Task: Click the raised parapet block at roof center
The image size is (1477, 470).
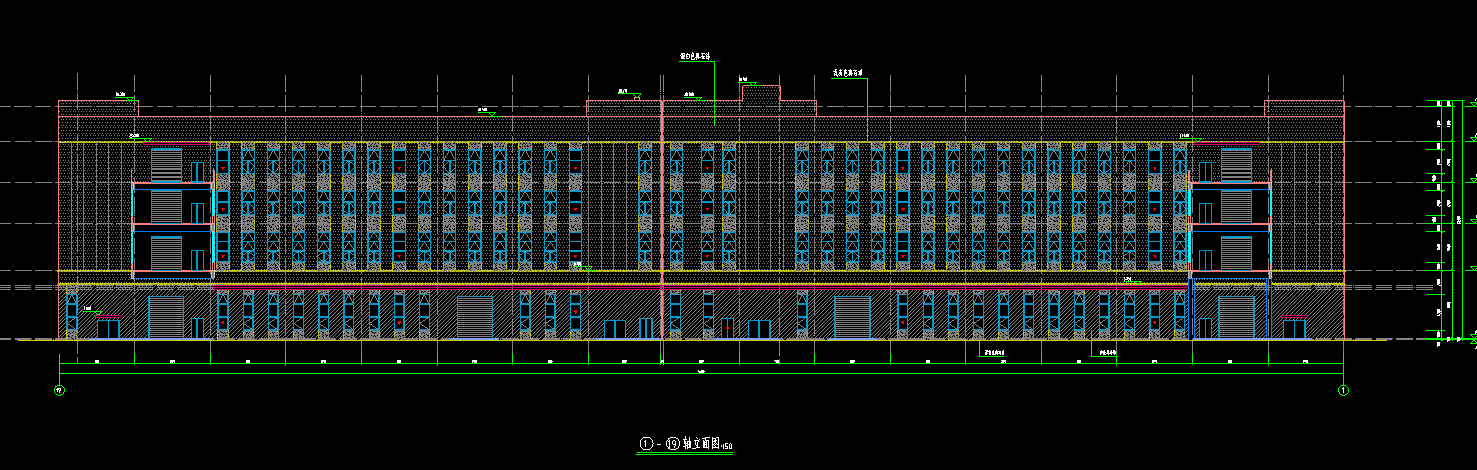Action: coord(760,93)
